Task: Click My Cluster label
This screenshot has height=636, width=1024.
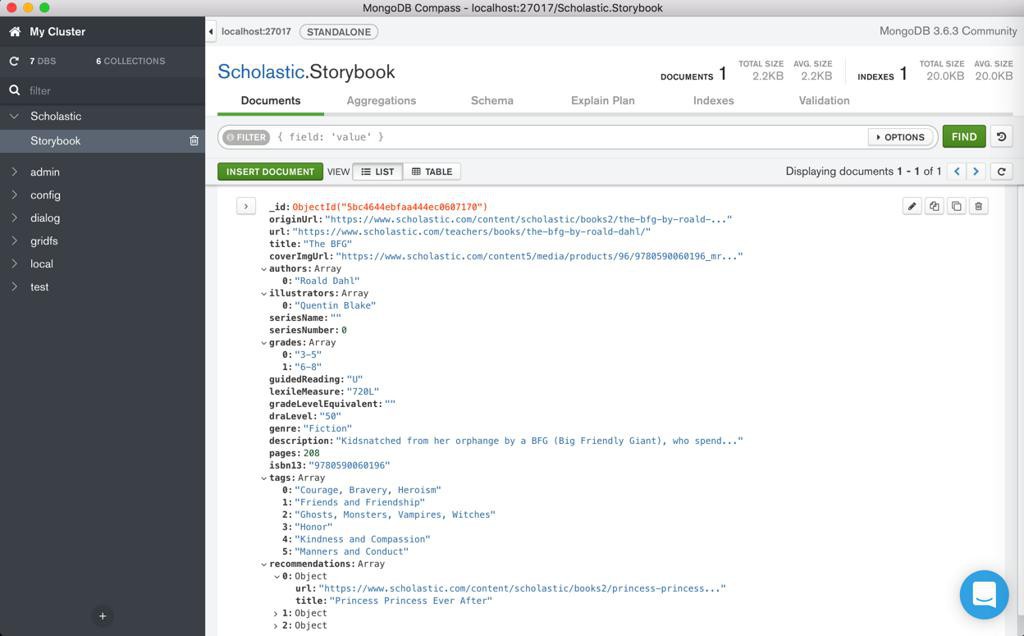Action: [57, 31]
